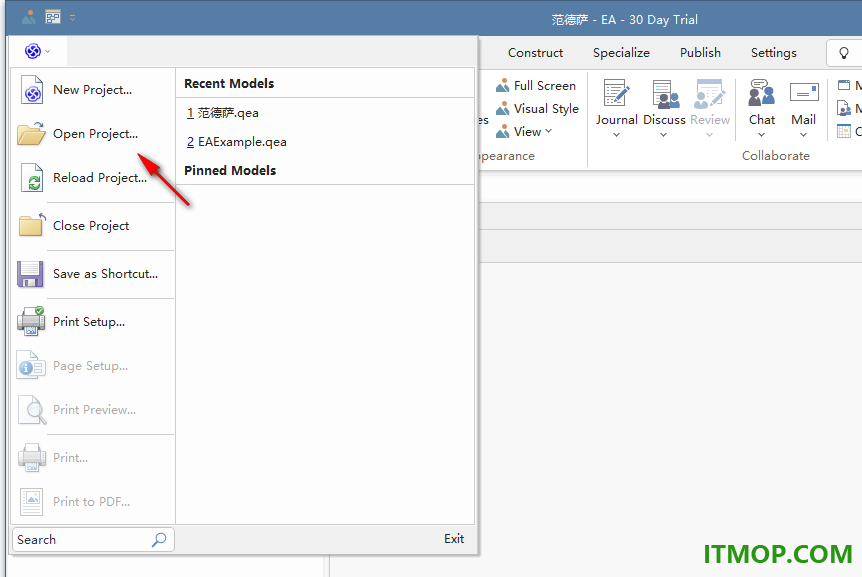The width and height of the screenshot is (862, 577).
Task: Click the workspace layout icon in title bar
Action: pyautogui.click(x=53, y=18)
